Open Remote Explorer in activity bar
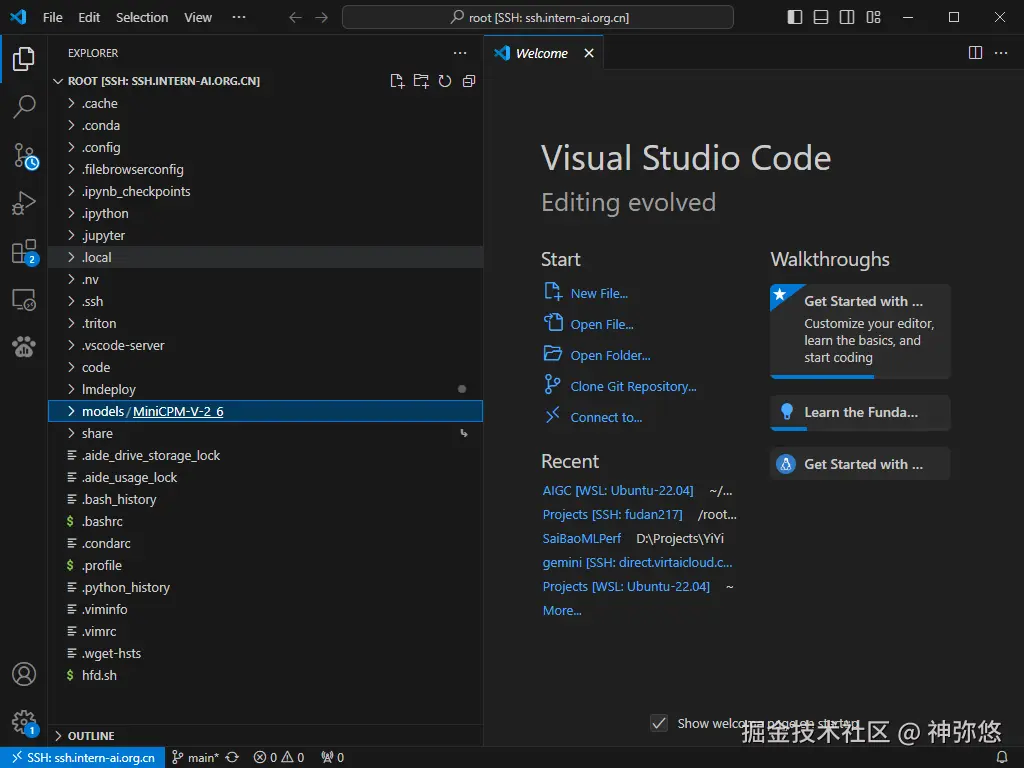Screen dimensions: 1024x768 24,300
